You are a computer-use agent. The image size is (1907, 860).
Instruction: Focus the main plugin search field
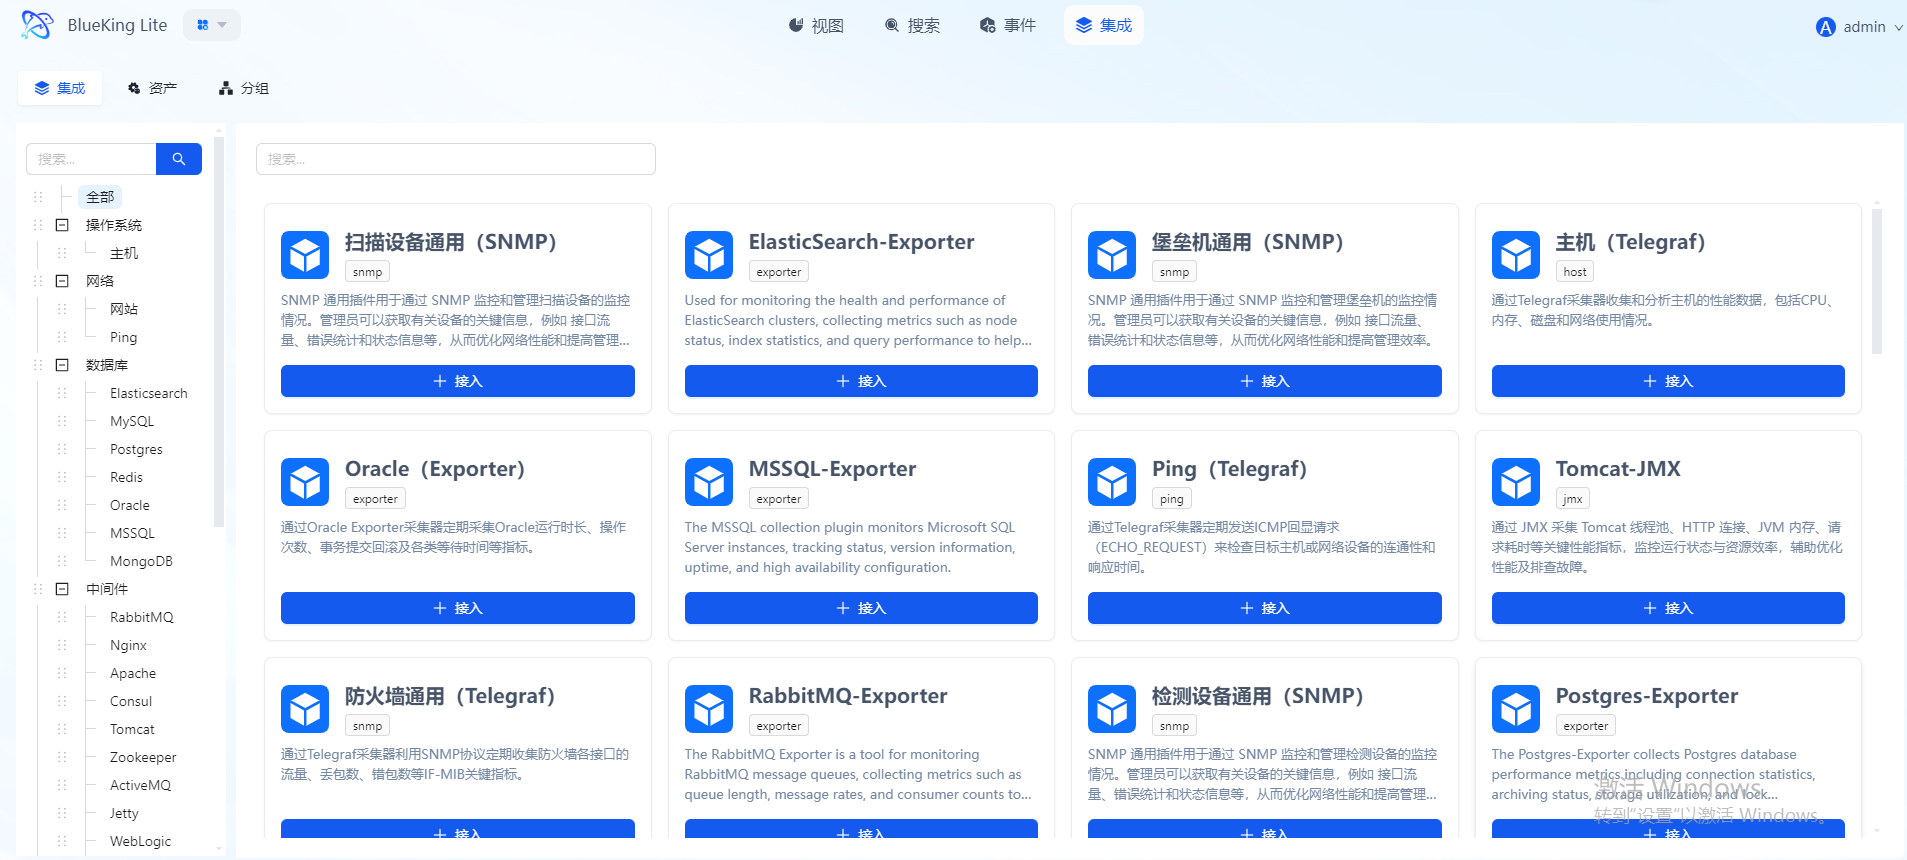pyautogui.click(x=456, y=159)
